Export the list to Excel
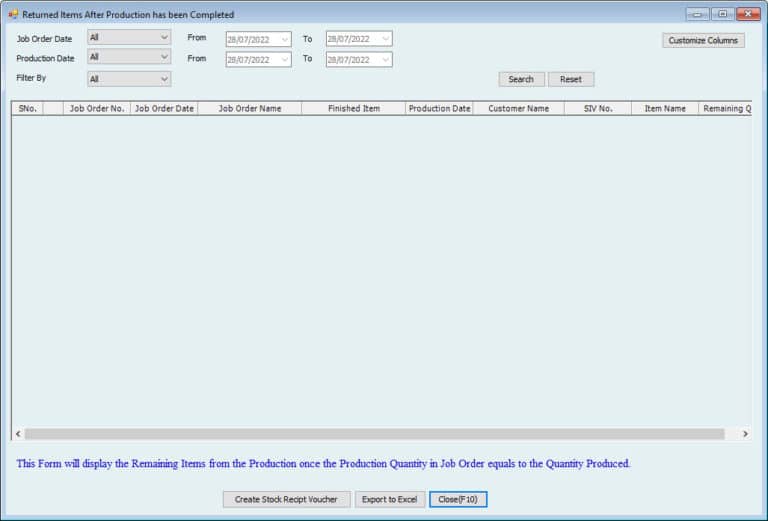The image size is (768, 521). (390, 499)
